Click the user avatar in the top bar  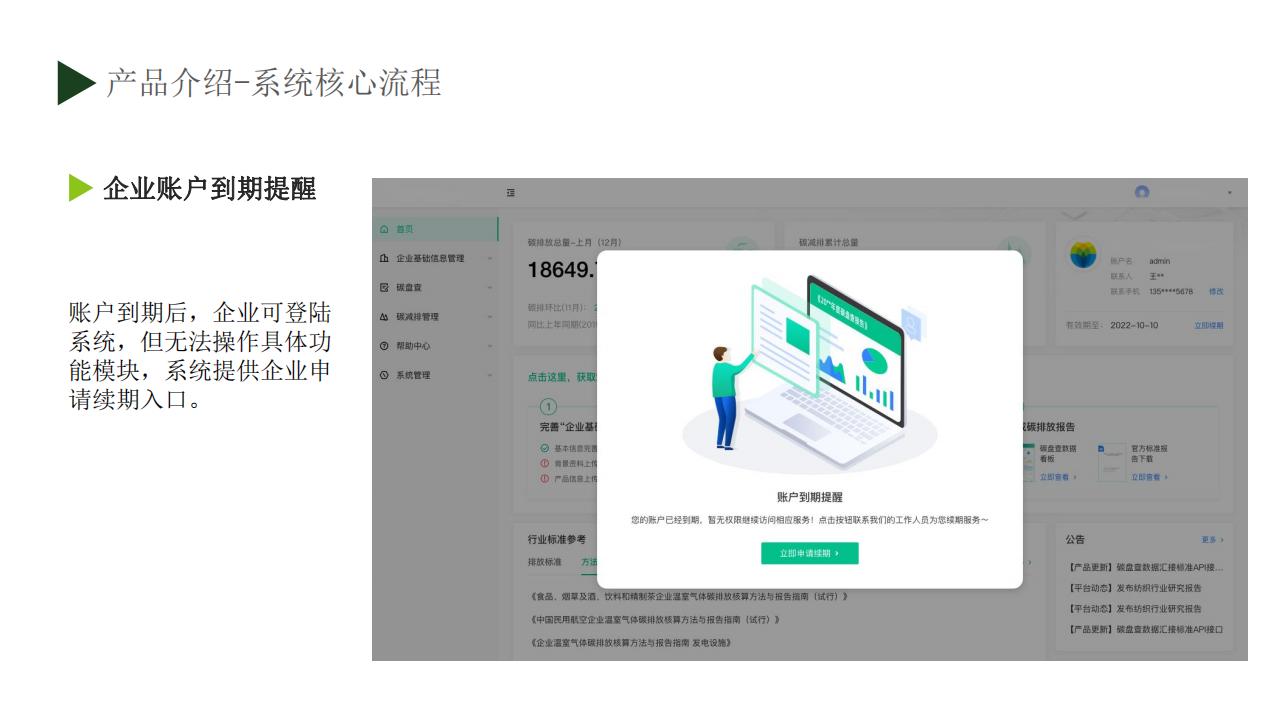[1142, 192]
